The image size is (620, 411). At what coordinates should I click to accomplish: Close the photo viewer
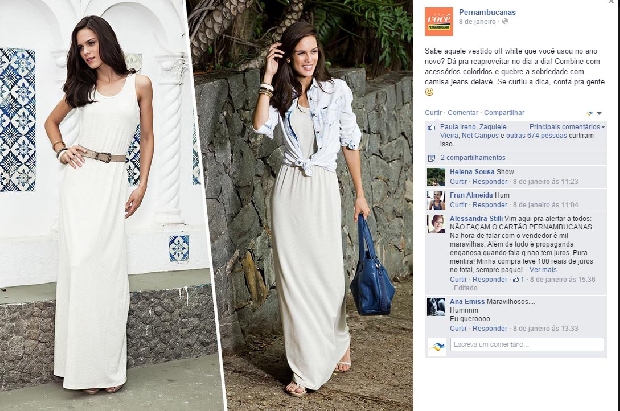(x=612, y=2)
